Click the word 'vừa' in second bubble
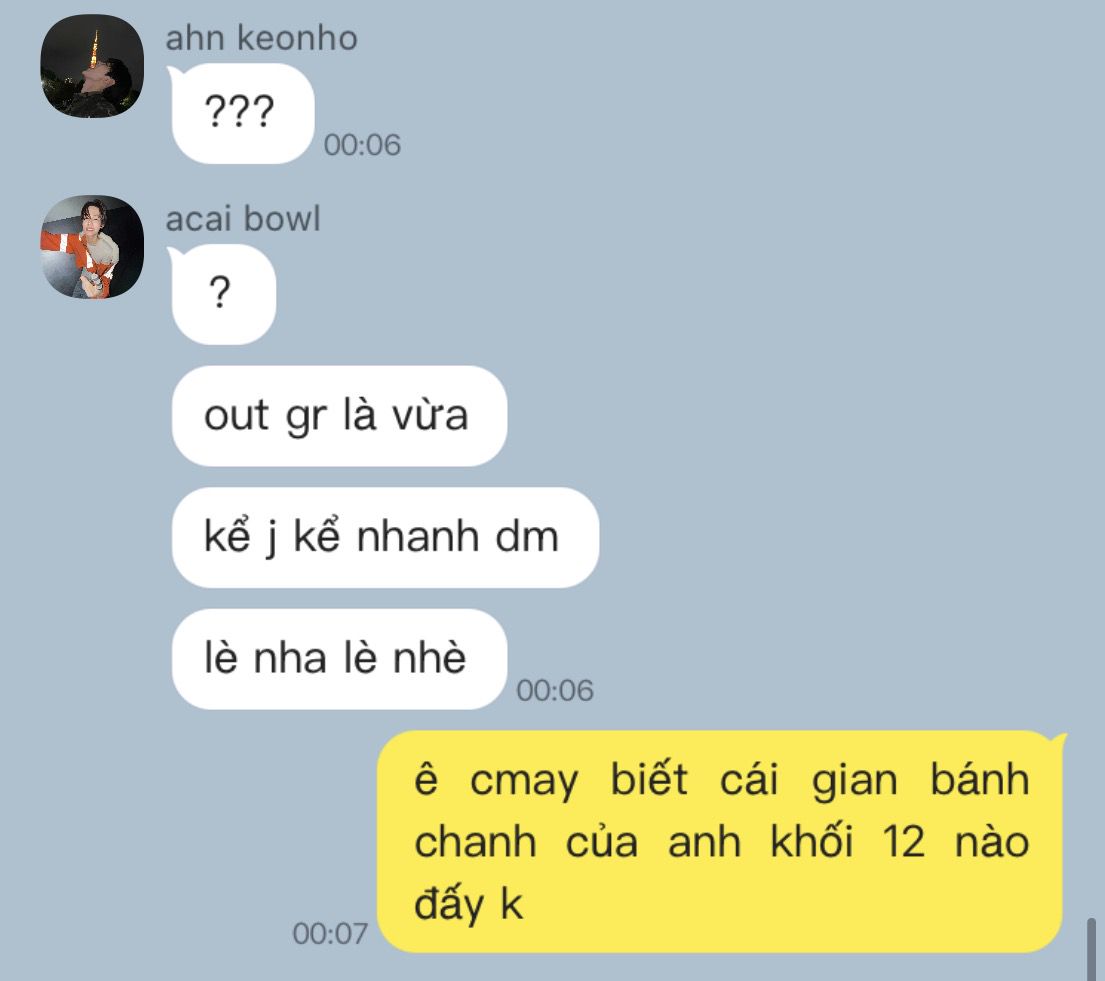Screen dimensions: 1105x981 (430, 416)
